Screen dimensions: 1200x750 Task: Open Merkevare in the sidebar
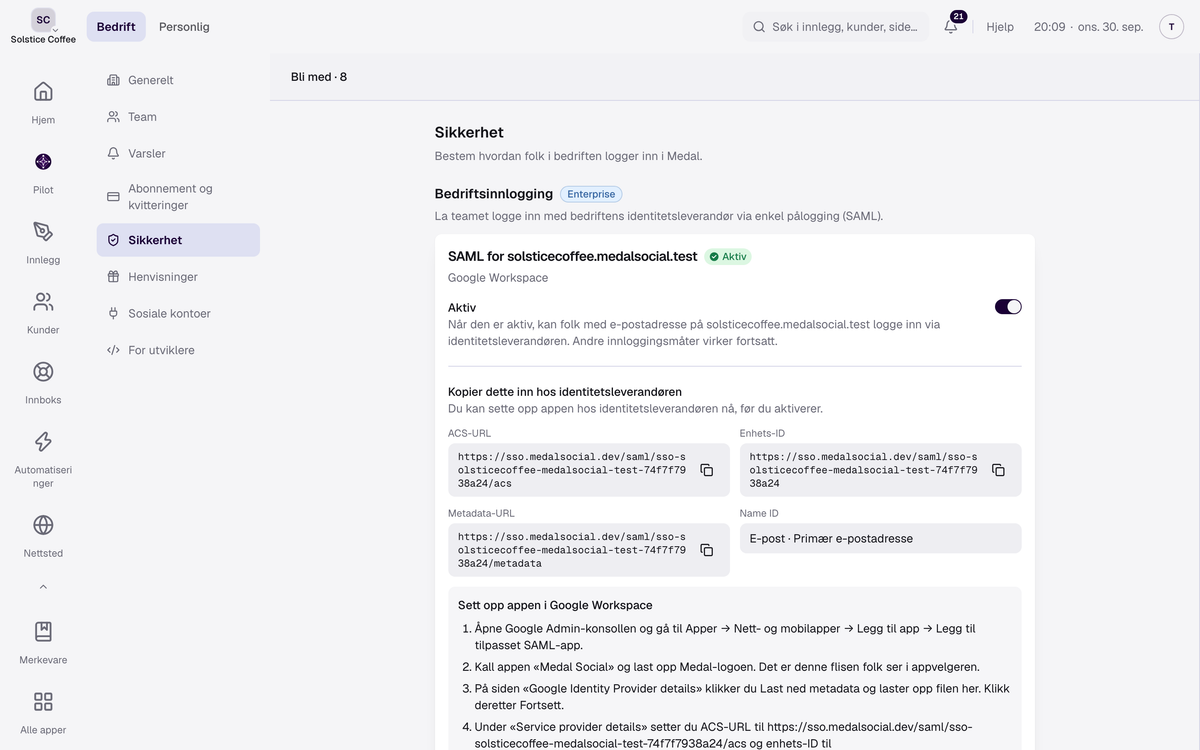[x=43, y=642]
